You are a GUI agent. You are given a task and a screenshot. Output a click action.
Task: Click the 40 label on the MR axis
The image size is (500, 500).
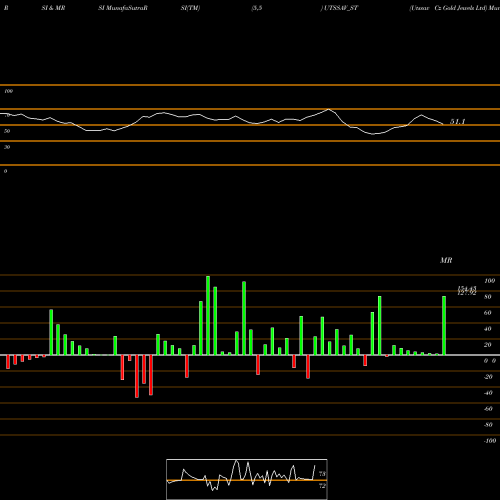click(x=488, y=329)
